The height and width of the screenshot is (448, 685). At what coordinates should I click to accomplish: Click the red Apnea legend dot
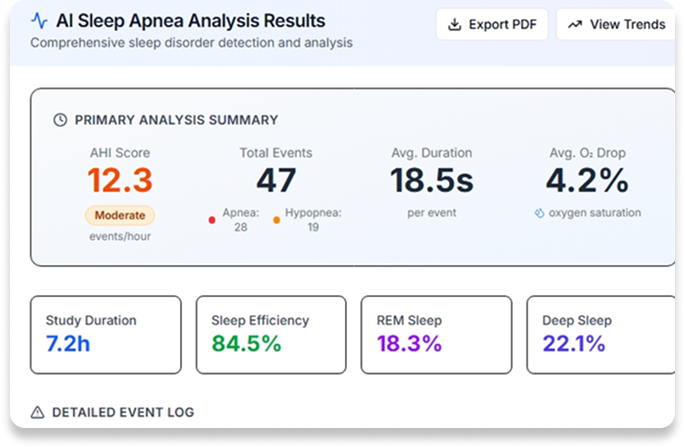coord(212,220)
